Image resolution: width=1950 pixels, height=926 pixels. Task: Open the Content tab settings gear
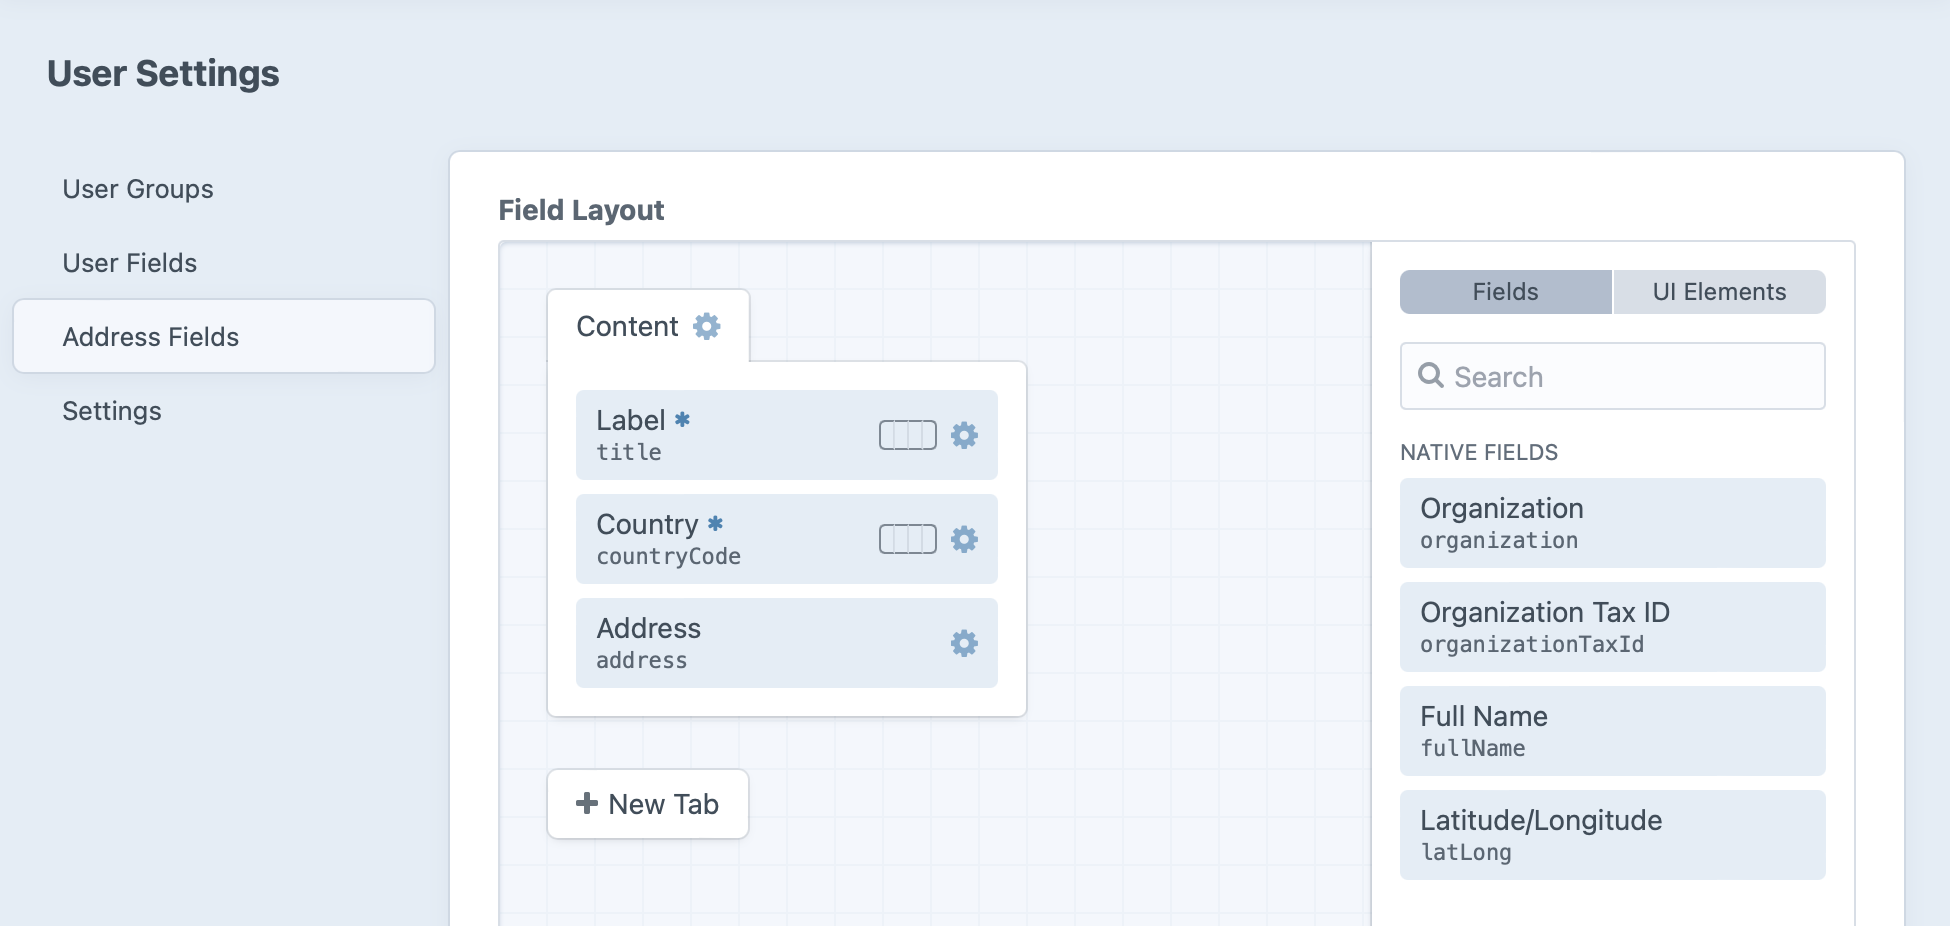tap(708, 326)
